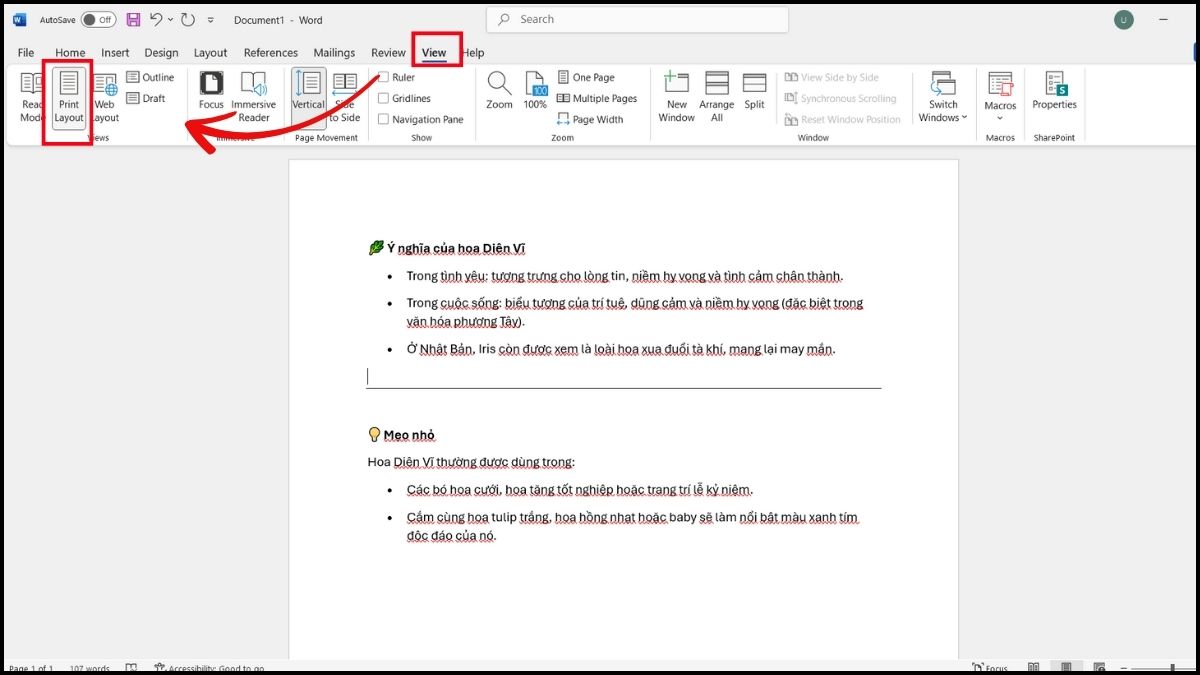Image resolution: width=1200 pixels, height=675 pixels.
Task: Open a New Window
Action: point(676,84)
